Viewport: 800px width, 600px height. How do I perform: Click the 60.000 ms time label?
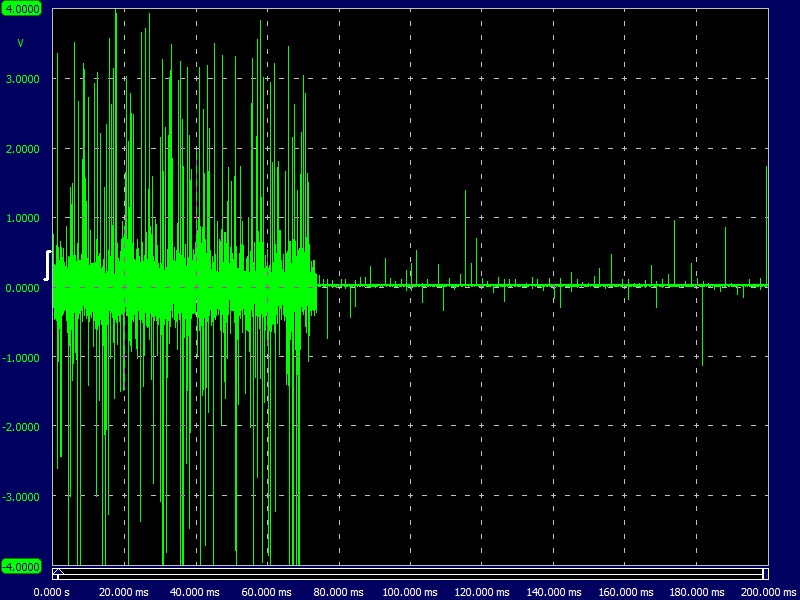click(266, 592)
